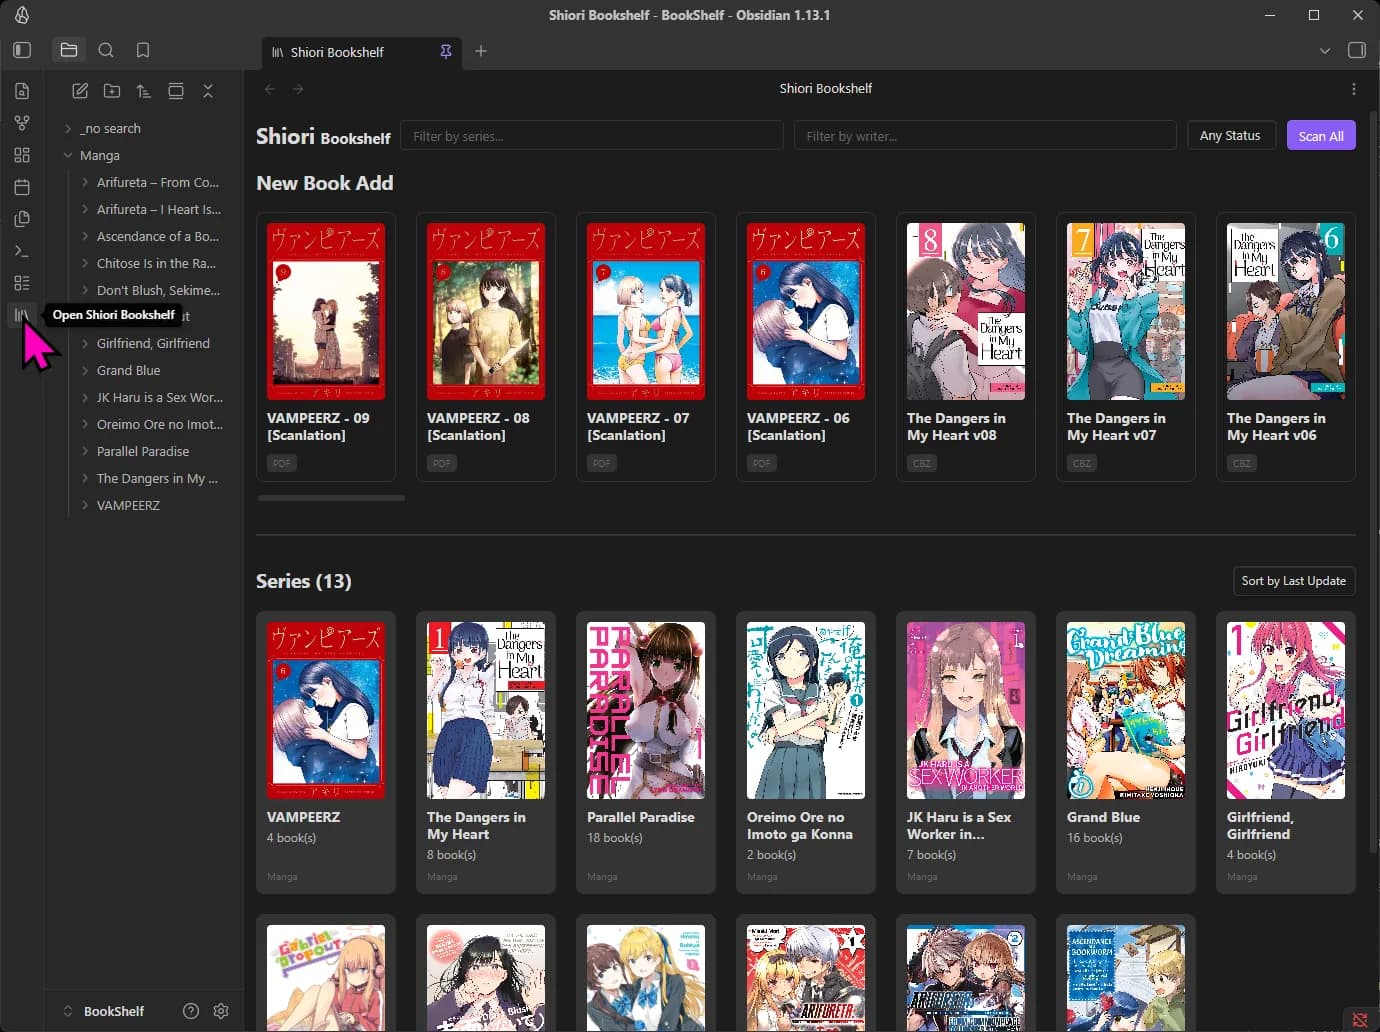Open the Any Status filter dropdown
The image size is (1380, 1032).
click(1230, 136)
